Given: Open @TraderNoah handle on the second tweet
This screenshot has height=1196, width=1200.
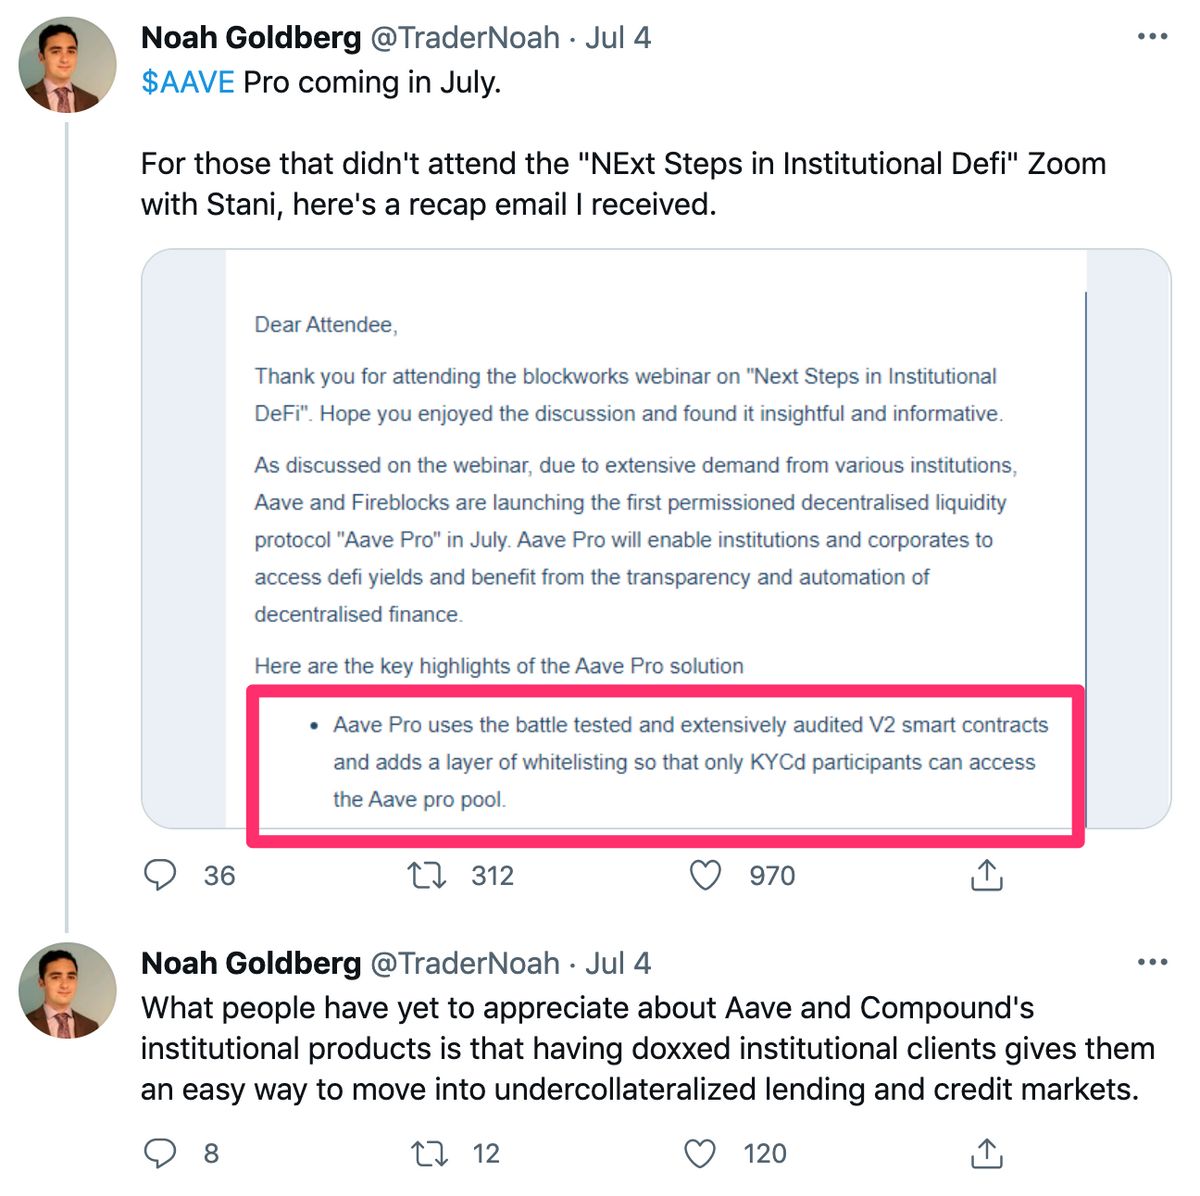Looking at the screenshot, I should click(465, 963).
